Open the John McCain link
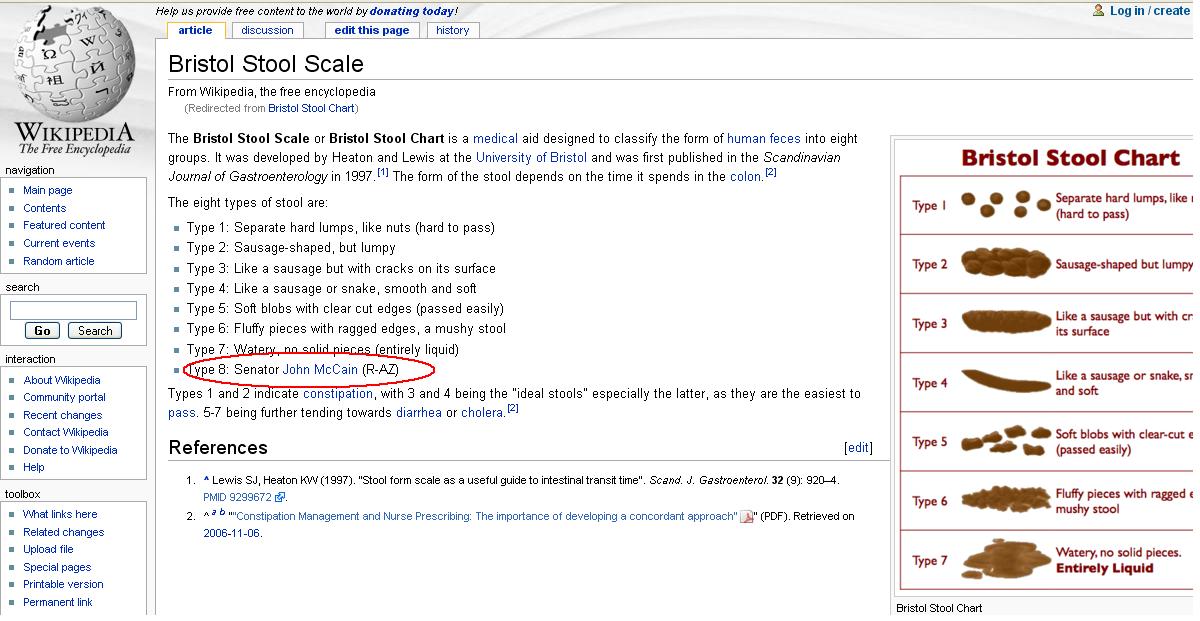The width and height of the screenshot is (1200, 621). click(320, 370)
